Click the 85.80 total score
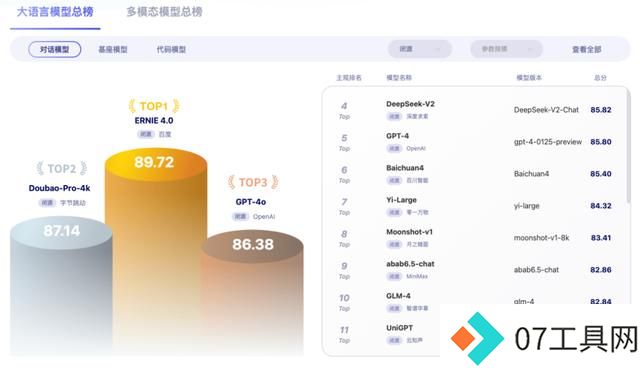 [601, 142]
